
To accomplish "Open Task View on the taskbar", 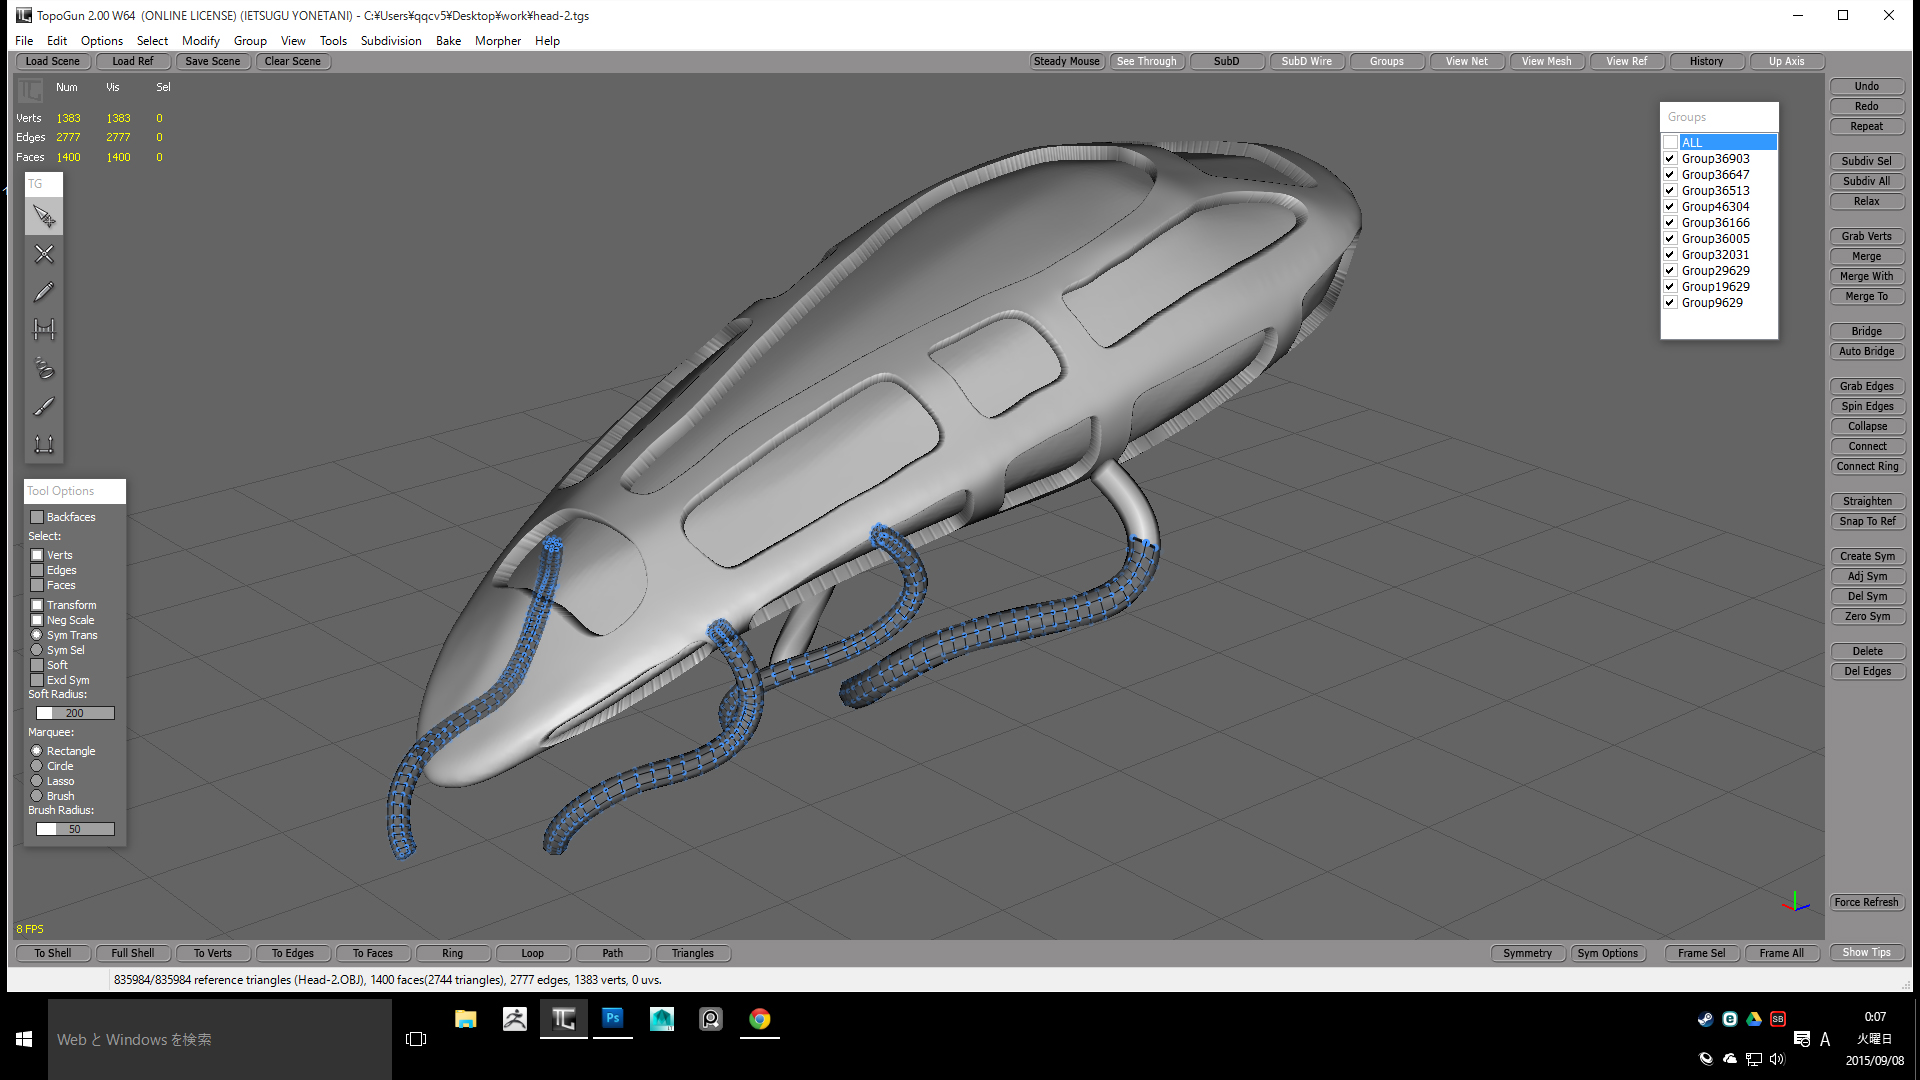I will (416, 1039).
